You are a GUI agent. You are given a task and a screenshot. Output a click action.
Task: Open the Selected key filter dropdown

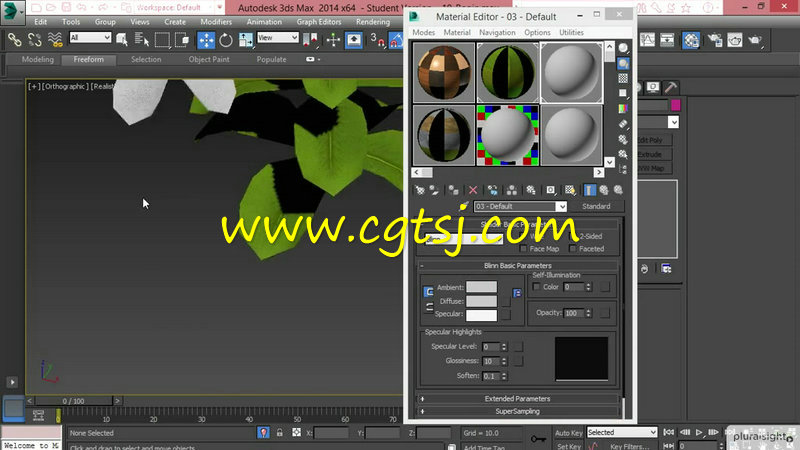click(622, 432)
